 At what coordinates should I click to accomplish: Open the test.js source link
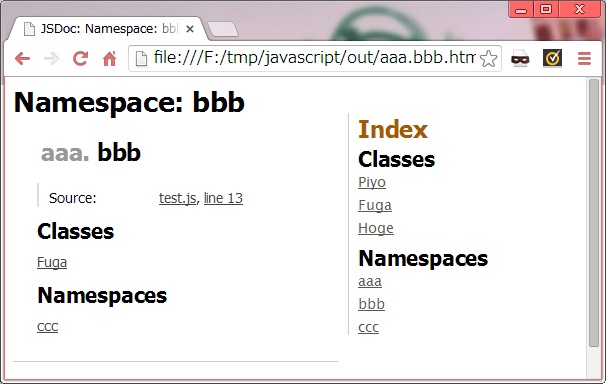coord(177,198)
